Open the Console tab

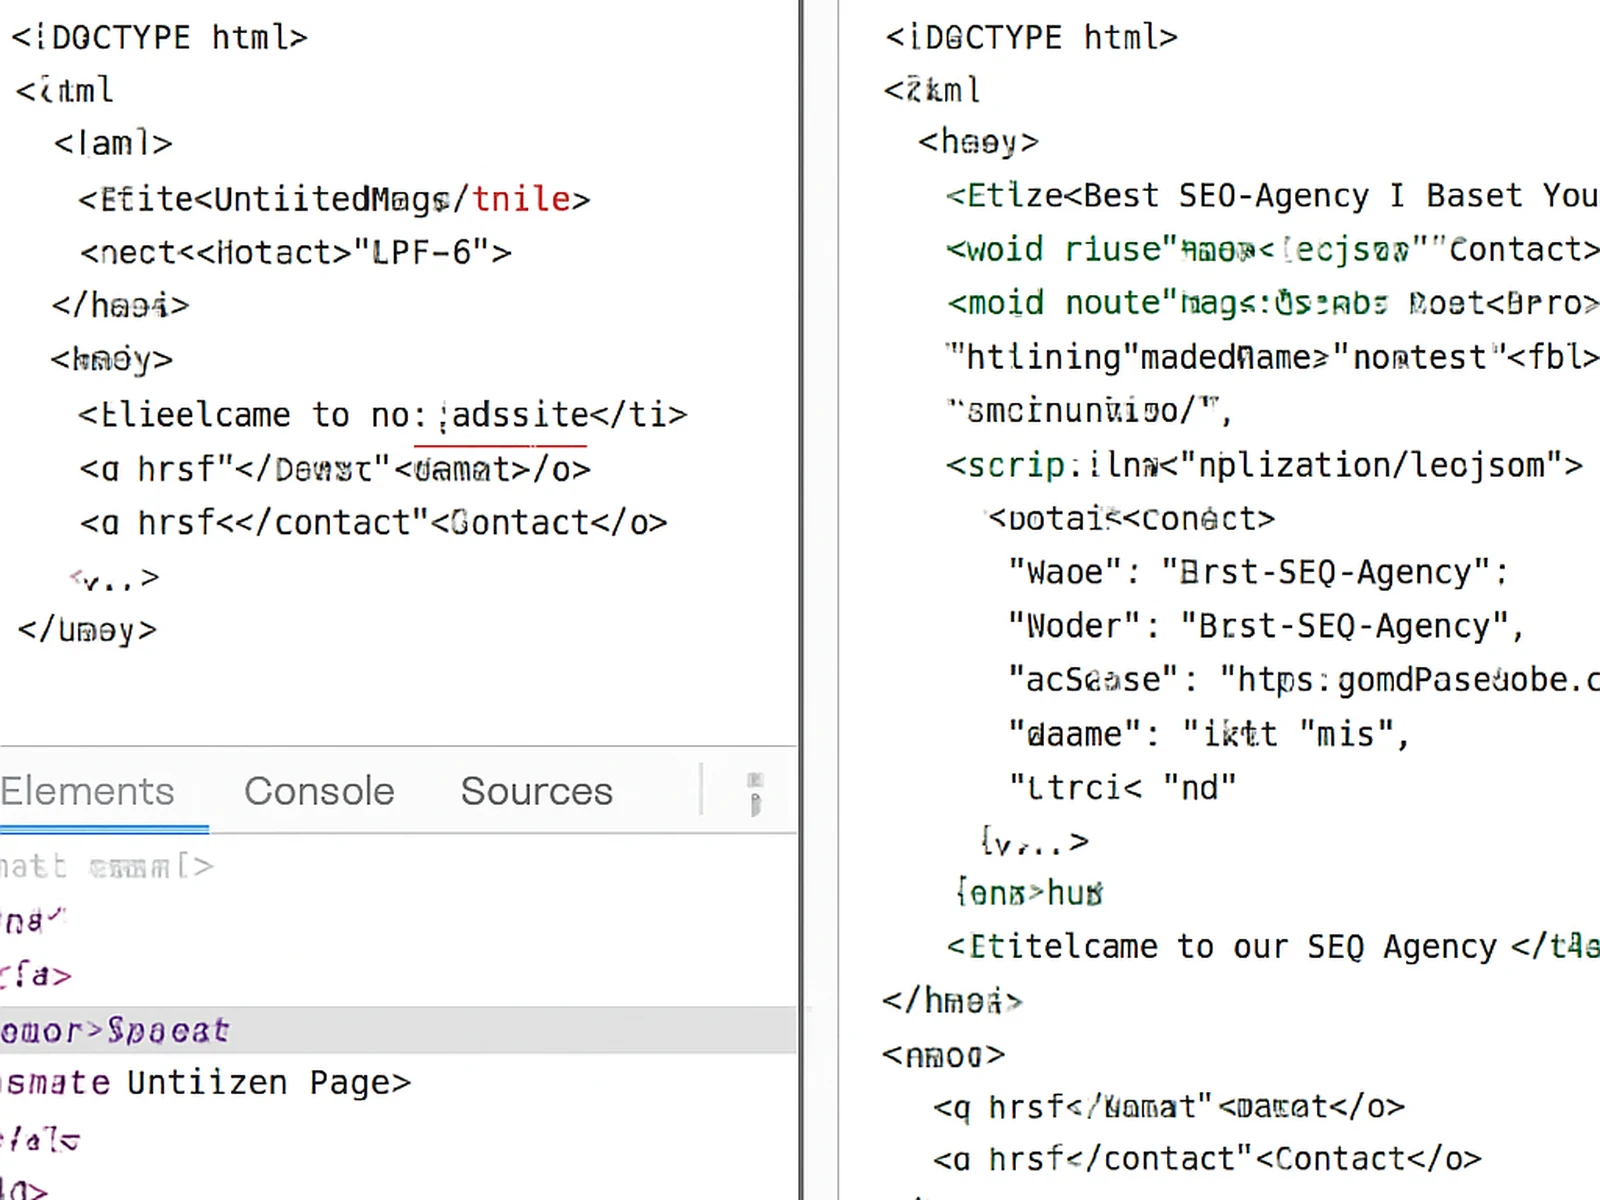(319, 791)
